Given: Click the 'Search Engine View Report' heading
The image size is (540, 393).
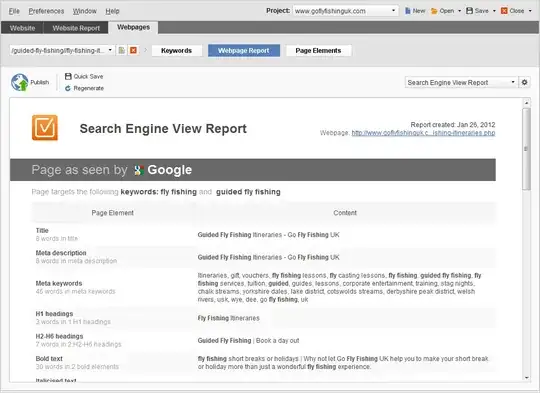Looking at the screenshot, I should [x=163, y=128].
